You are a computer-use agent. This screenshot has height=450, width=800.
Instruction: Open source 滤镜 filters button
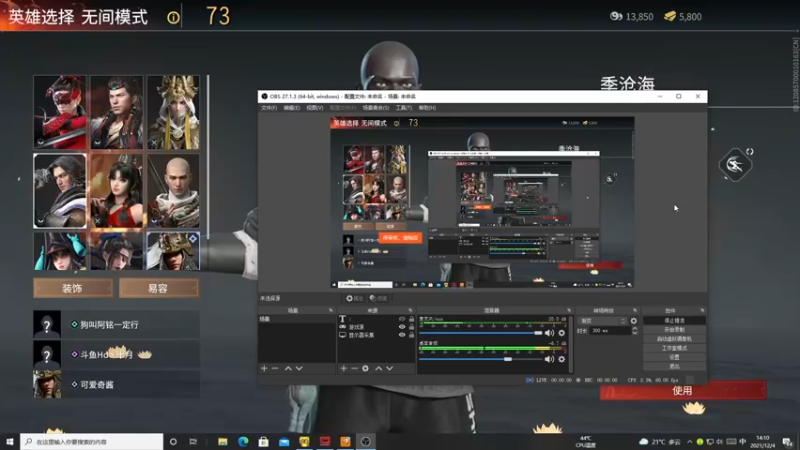379,298
